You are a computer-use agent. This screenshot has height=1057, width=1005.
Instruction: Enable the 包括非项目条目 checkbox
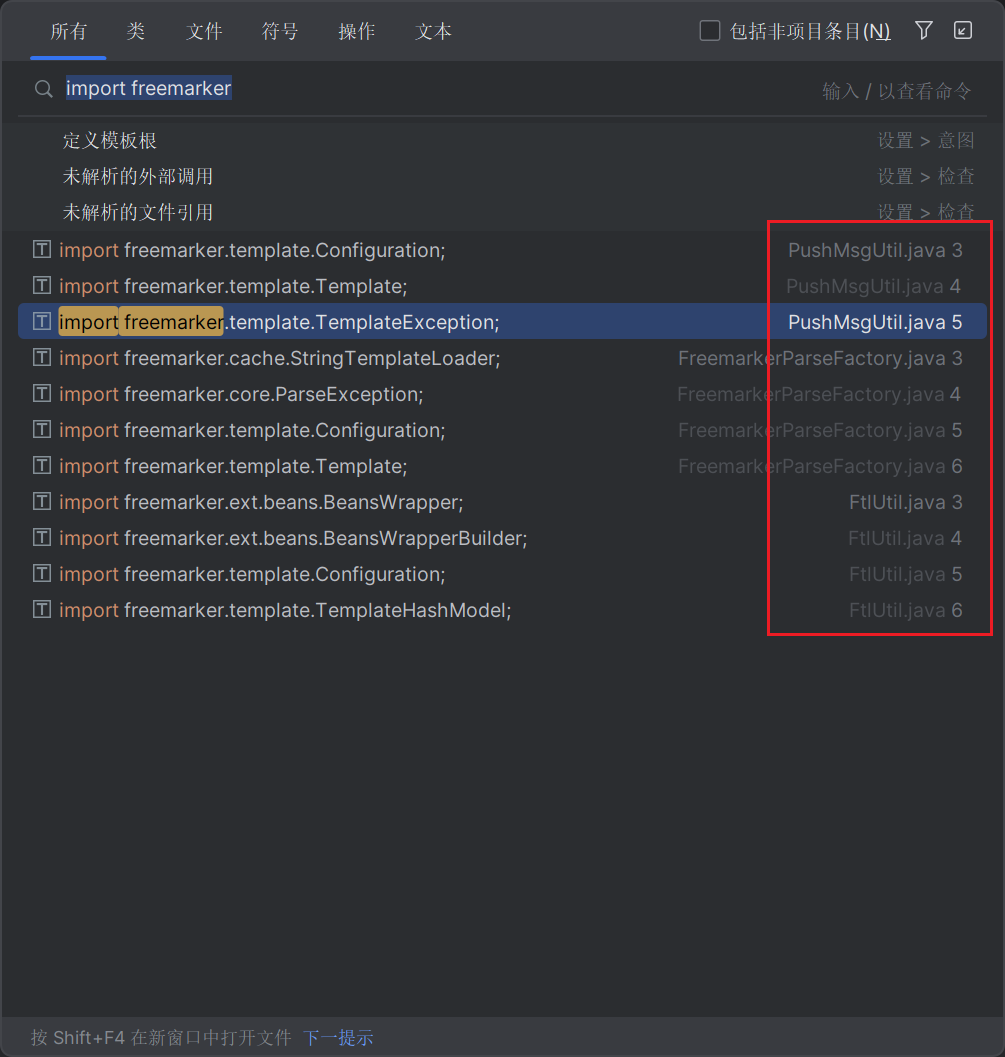point(710,31)
